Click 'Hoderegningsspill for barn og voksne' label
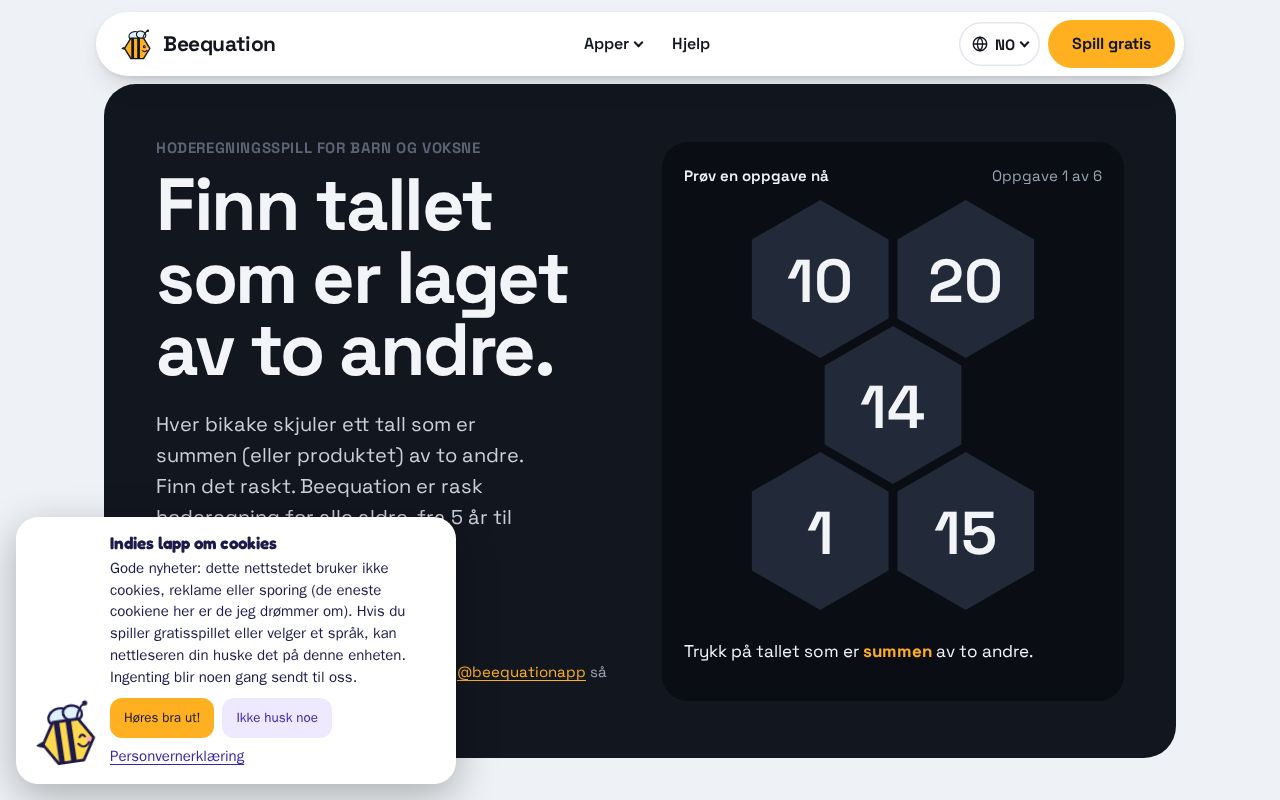 tap(318, 148)
